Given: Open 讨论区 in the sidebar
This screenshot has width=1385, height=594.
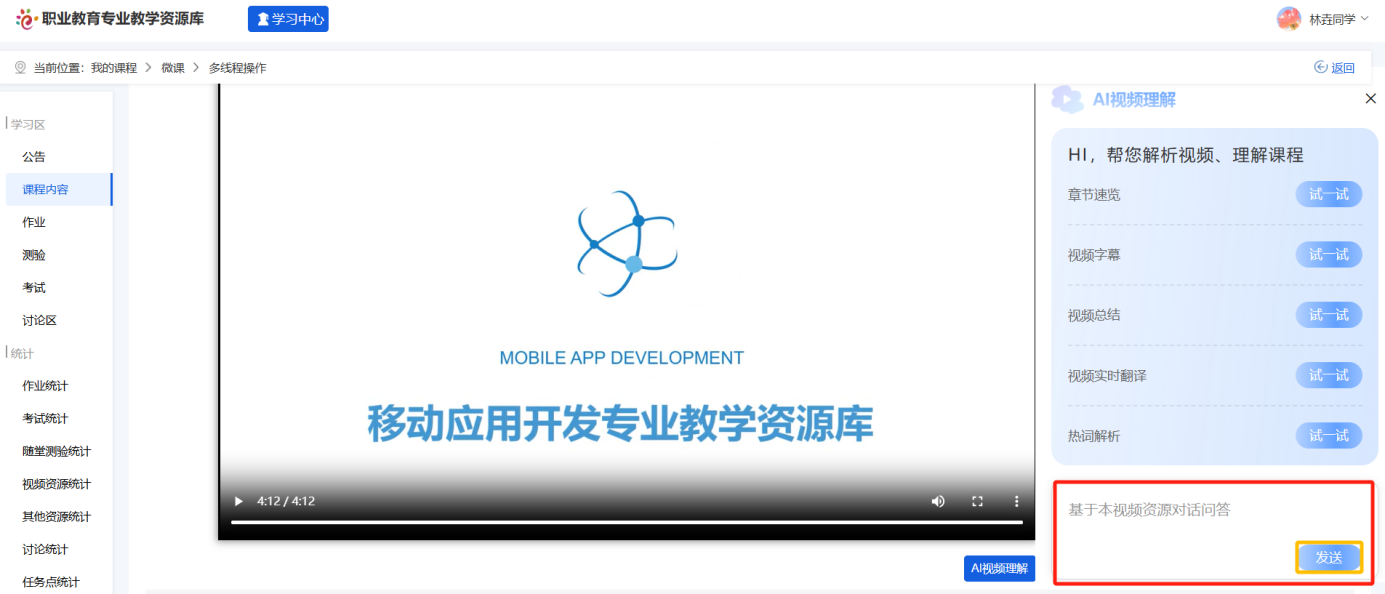Looking at the screenshot, I should click(40, 321).
